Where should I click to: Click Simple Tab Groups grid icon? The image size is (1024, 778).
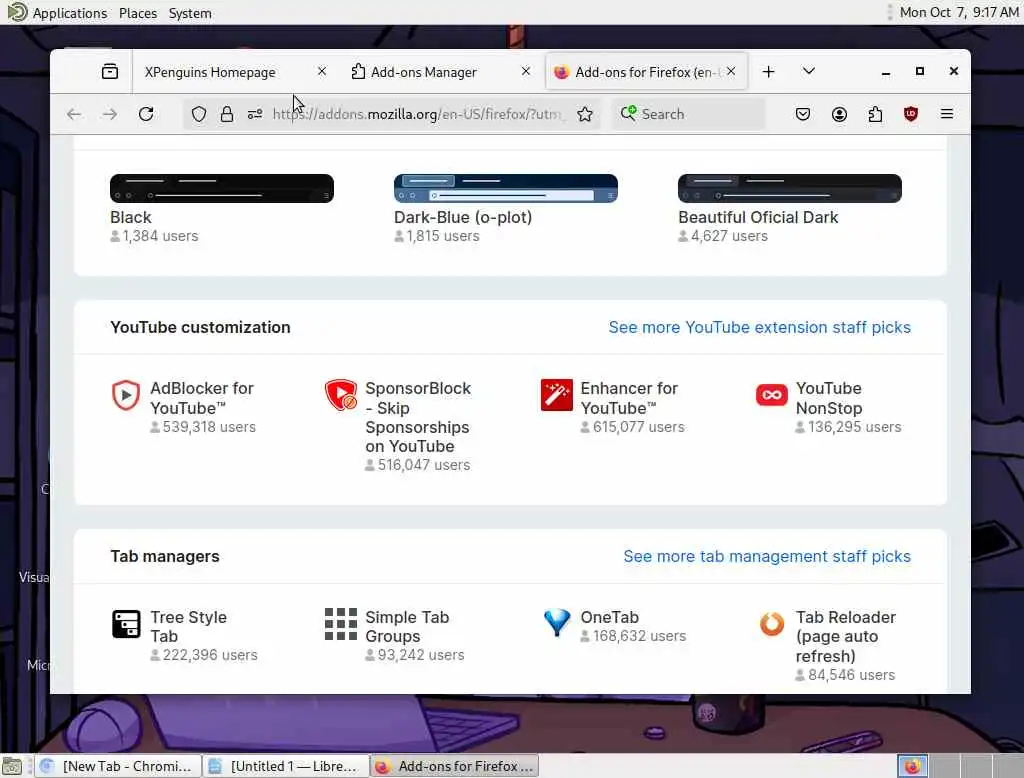tap(341, 624)
